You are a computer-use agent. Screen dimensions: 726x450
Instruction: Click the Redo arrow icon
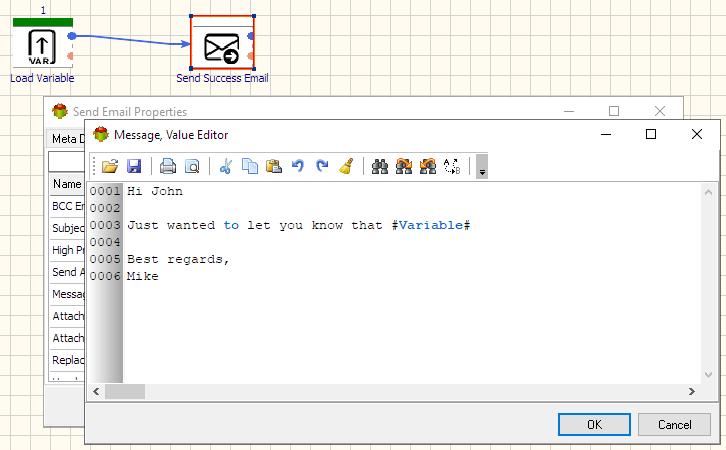tap(322, 166)
